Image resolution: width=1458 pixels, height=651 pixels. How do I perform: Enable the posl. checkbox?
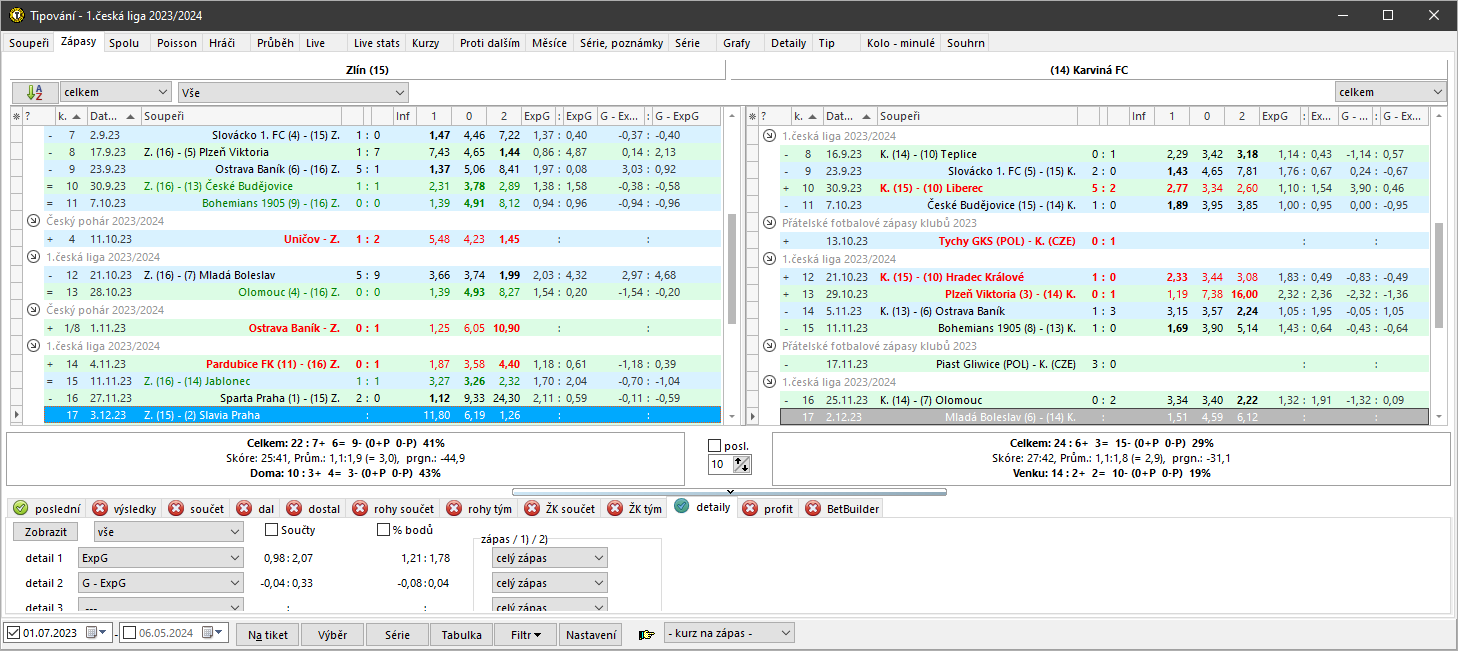pos(714,446)
